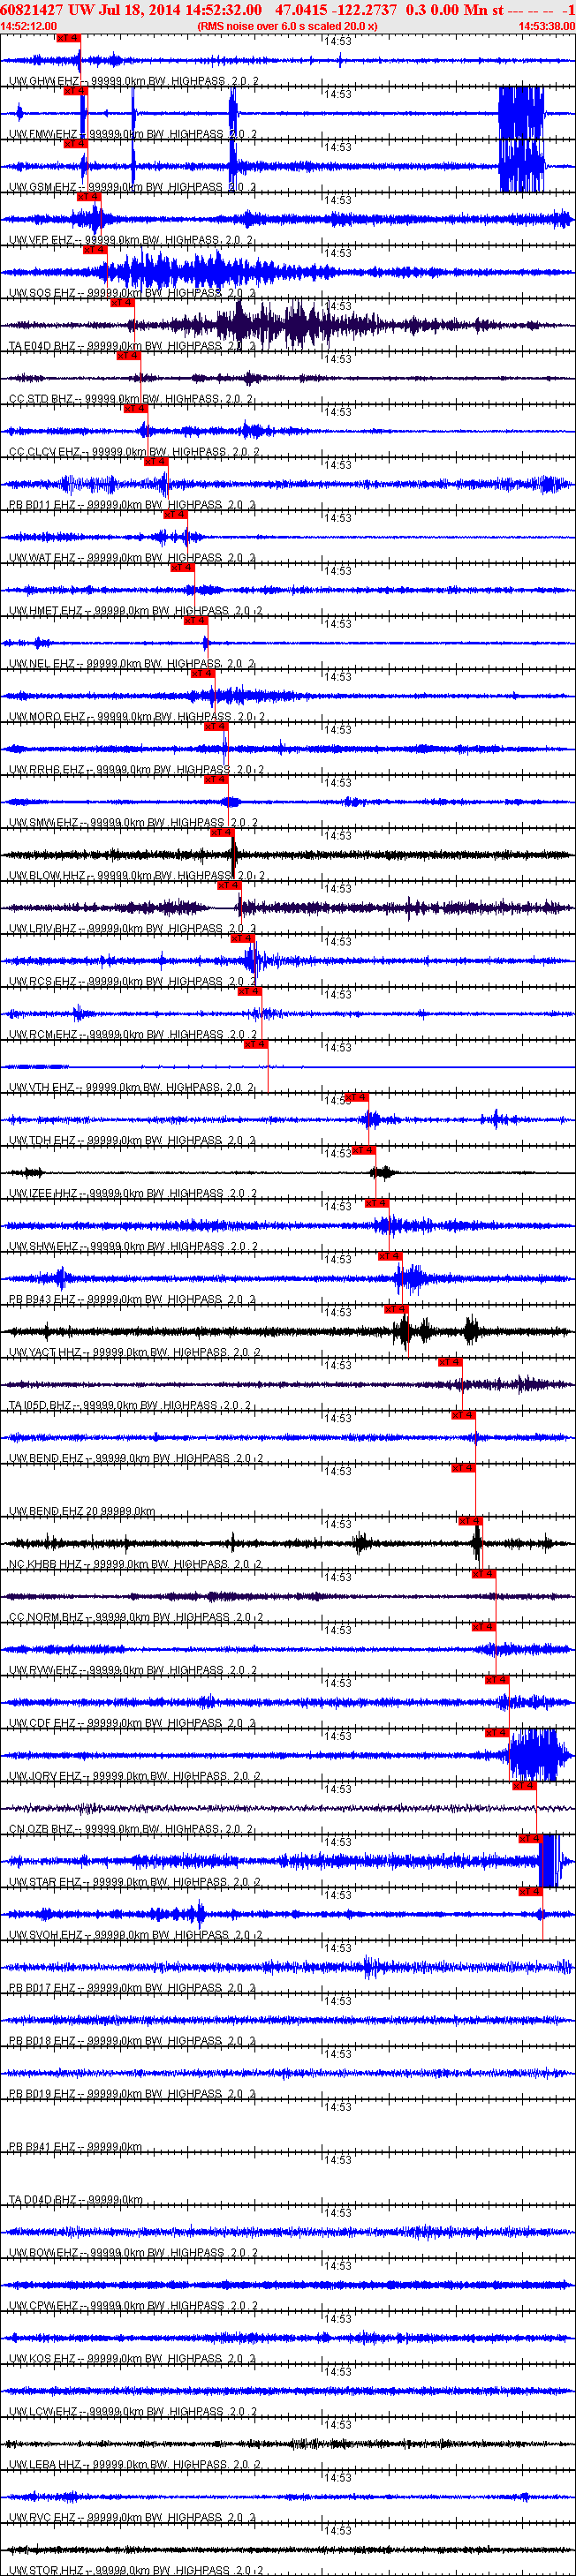Select the 'UW CDF EHZ' station label
The height and width of the screenshot is (2576, 576).
[x=44, y=1724]
